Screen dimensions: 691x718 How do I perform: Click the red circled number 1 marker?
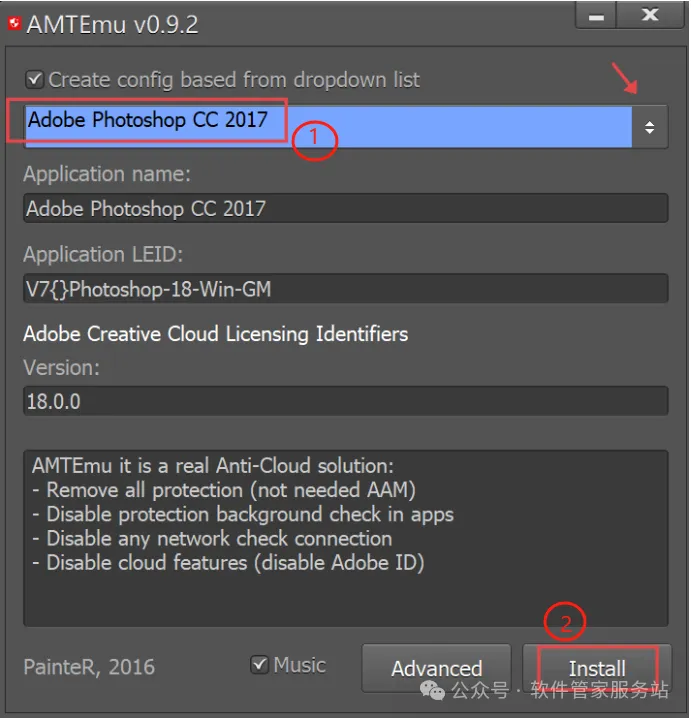pyautogui.click(x=315, y=141)
